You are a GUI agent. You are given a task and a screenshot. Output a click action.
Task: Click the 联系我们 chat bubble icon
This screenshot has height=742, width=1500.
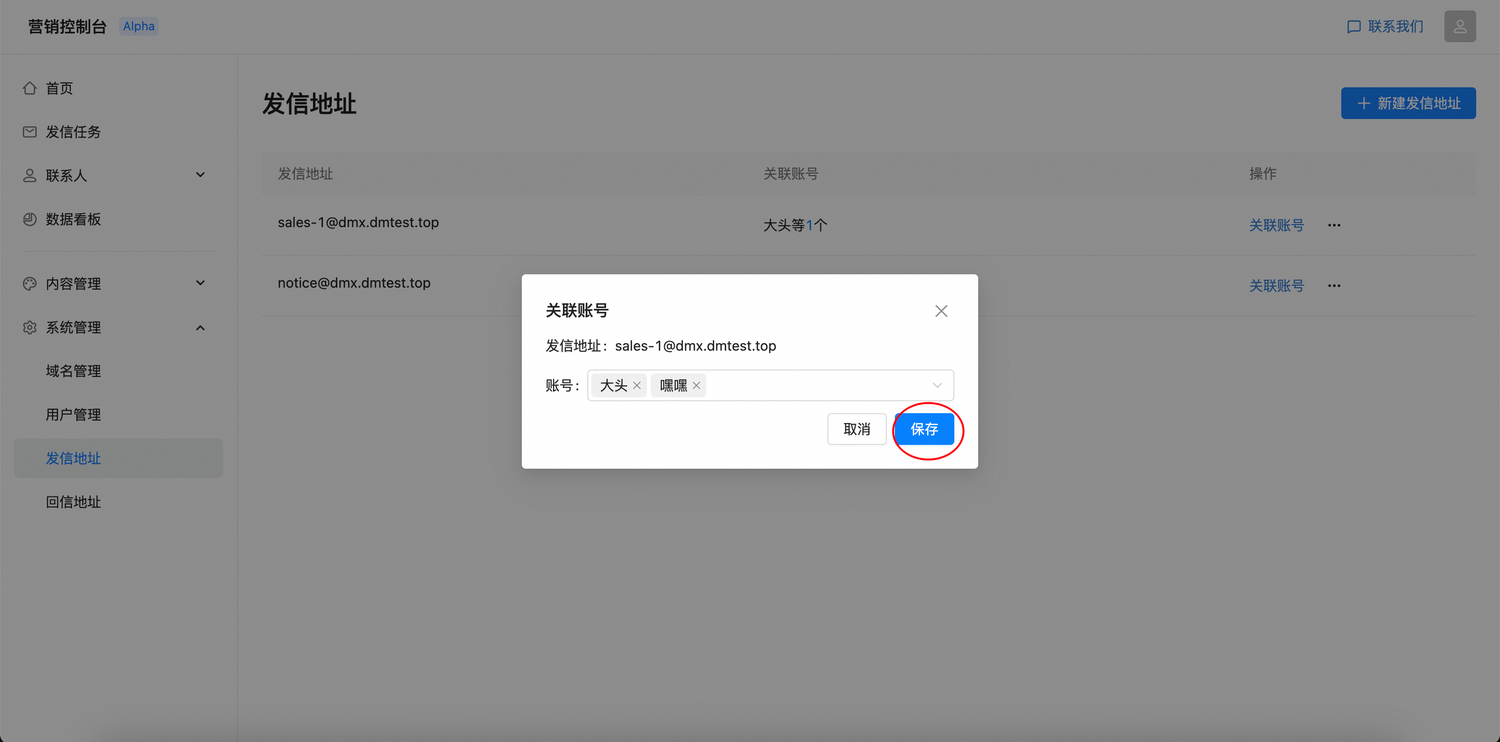[x=1354, y=27]
